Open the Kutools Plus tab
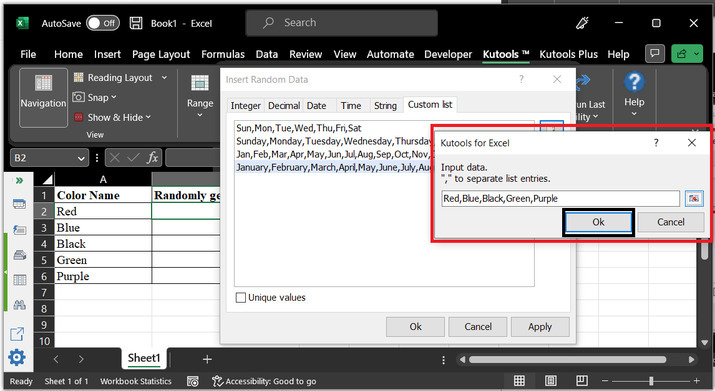The height and width of the screenshot is (391, 715). pyautogui.click(x=568, y=54)
